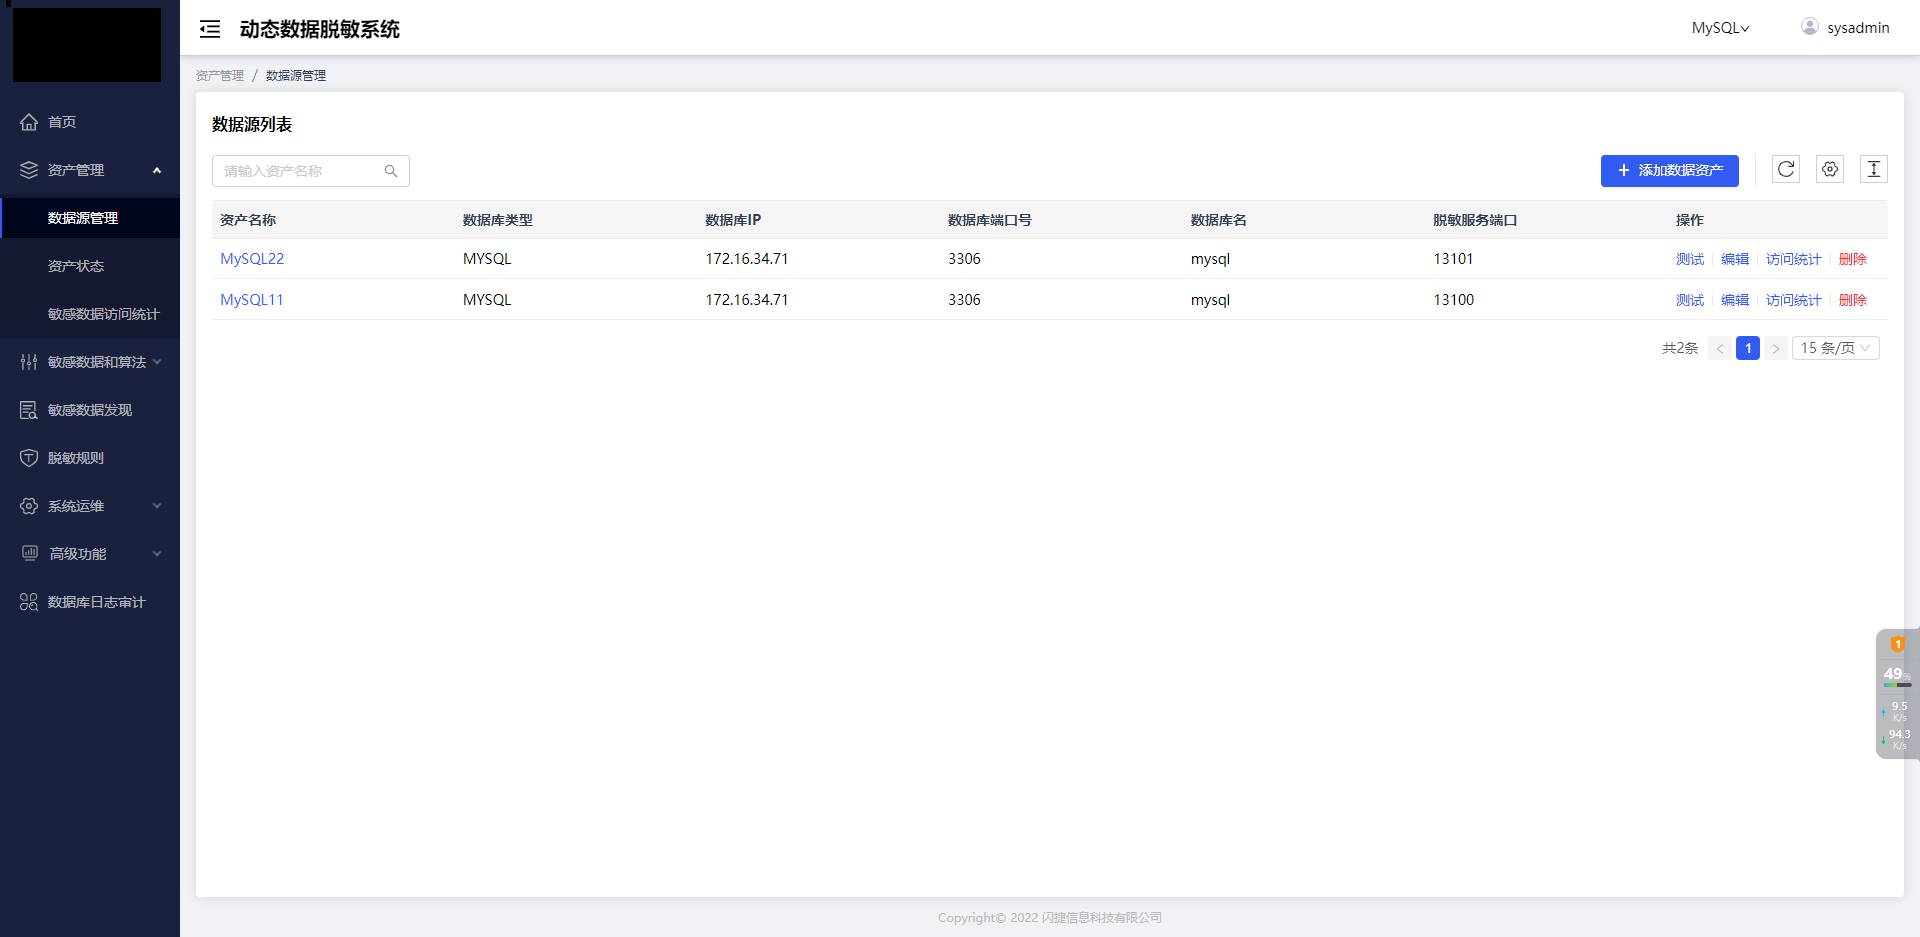The width and height of the screenshot is (1920, 937).
Task: Go to next page arrow
Action: coord(1776,348)
